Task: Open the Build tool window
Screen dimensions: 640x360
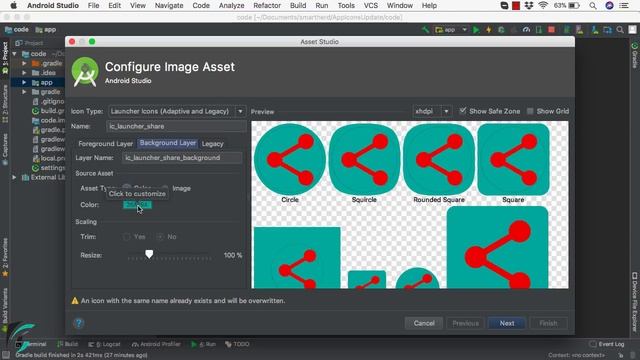Action: pyautogui.click(x=67, y=344)
